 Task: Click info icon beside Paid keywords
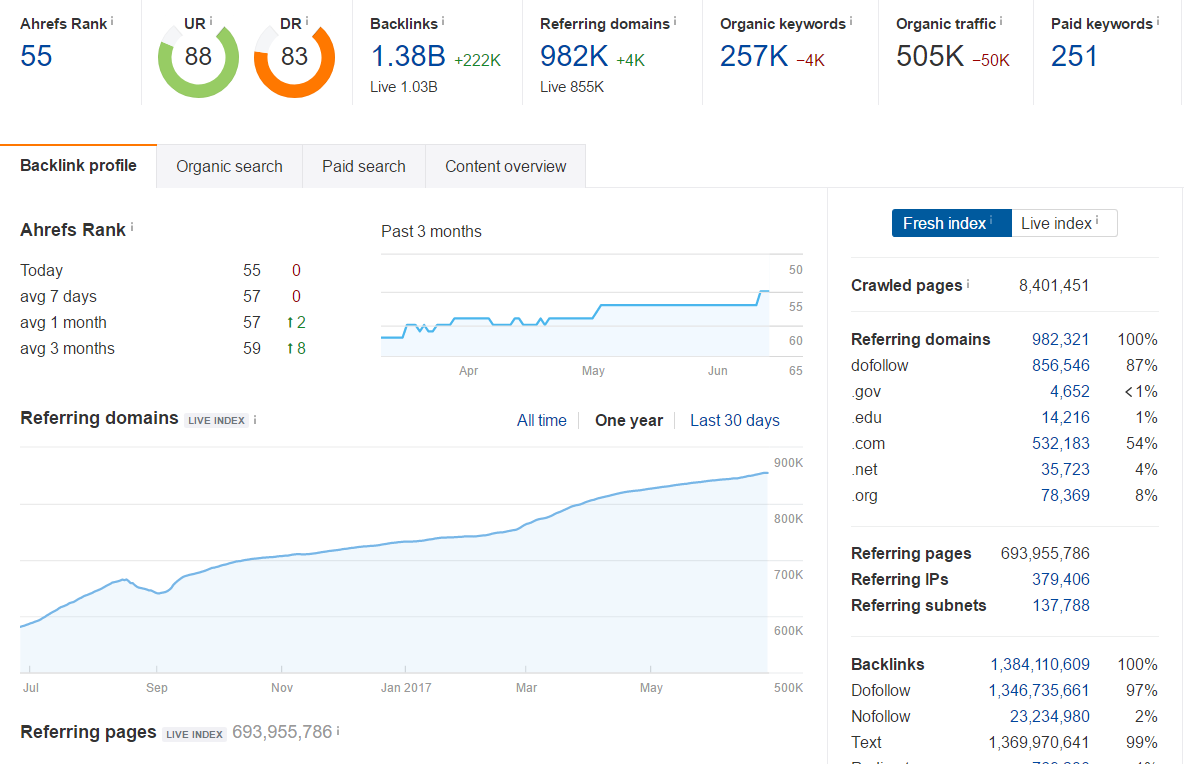click(1158, 21)
